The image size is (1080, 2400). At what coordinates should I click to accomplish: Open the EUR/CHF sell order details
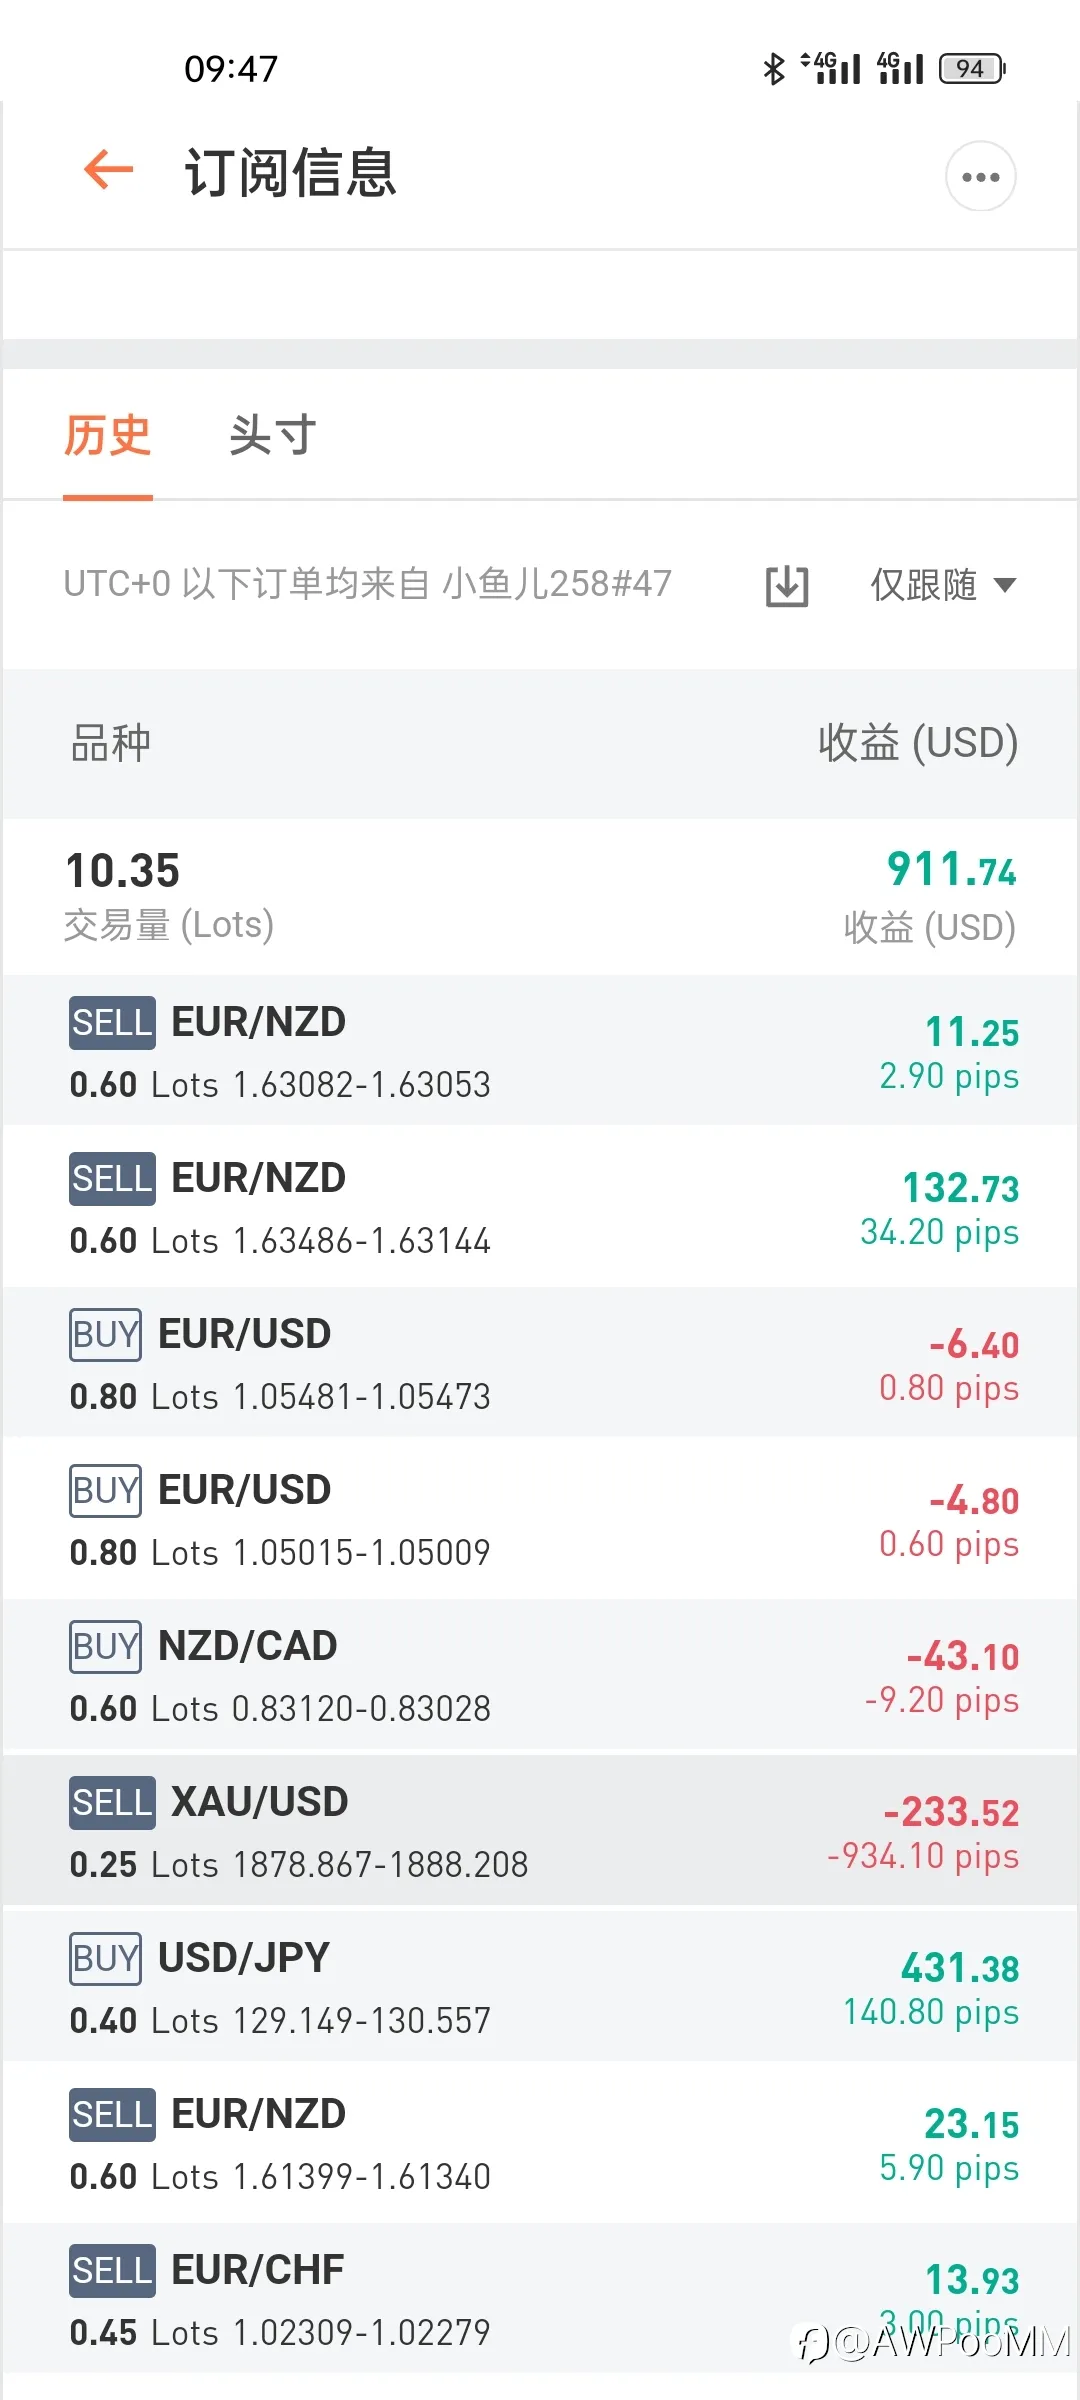point(540,2299)
